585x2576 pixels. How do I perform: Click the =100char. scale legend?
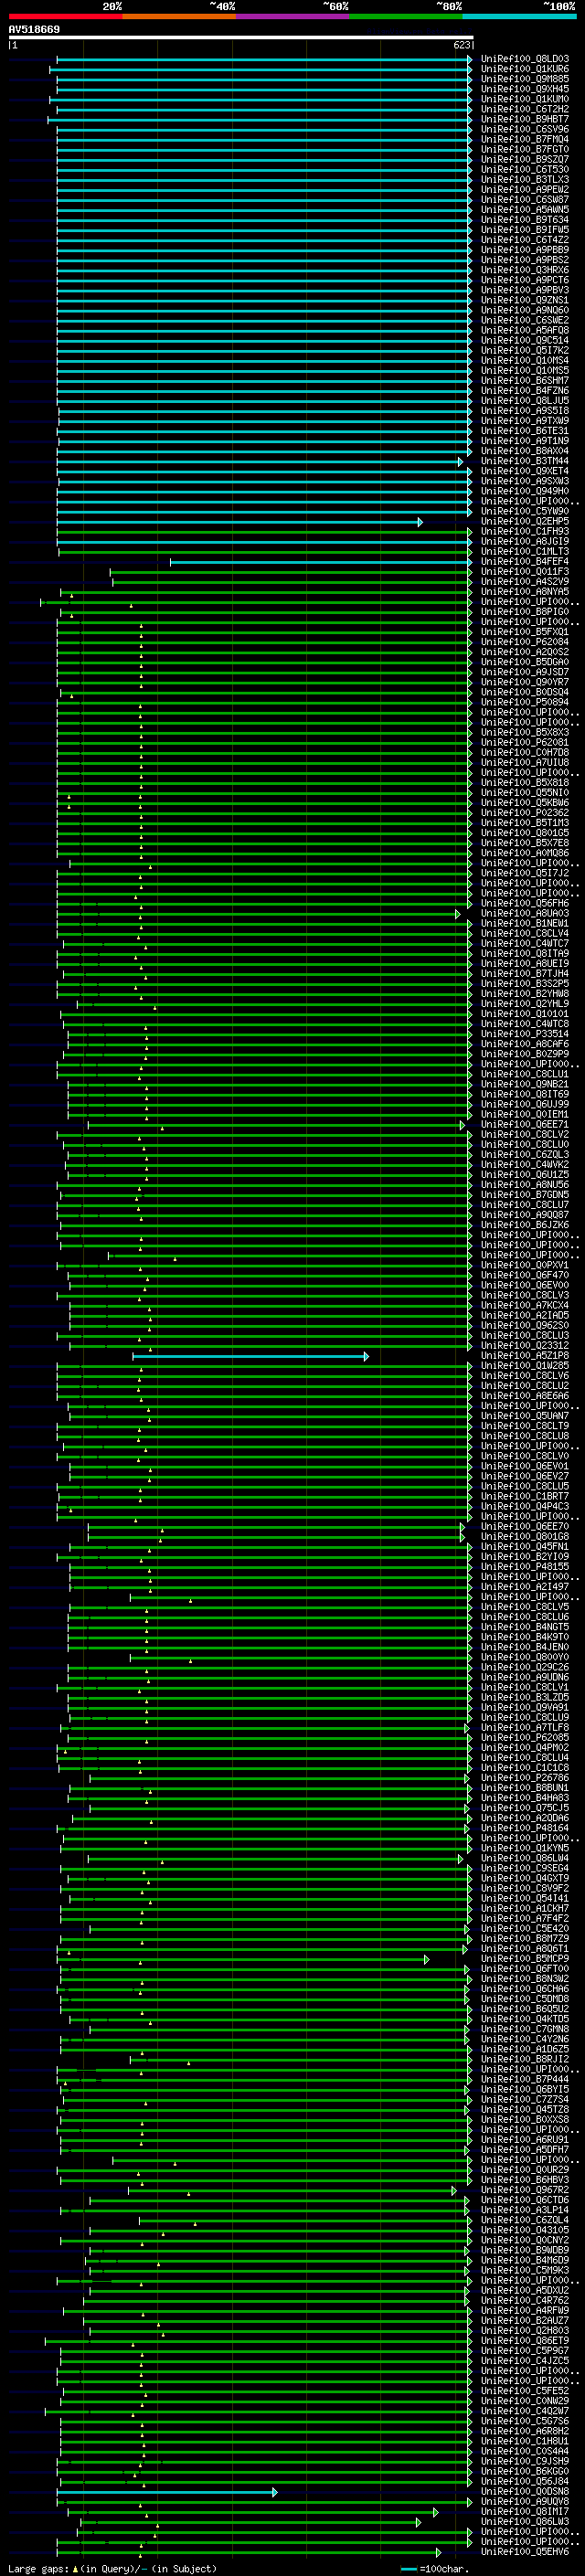click(433, 2567)
